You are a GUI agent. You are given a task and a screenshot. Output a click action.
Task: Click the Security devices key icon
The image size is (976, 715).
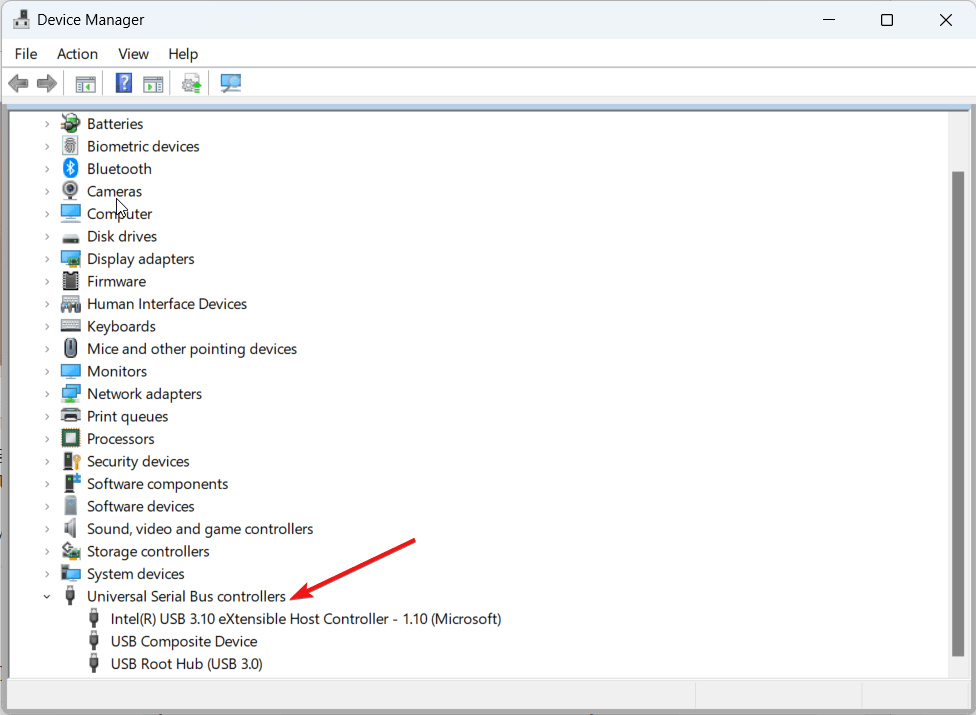(71, 461)
